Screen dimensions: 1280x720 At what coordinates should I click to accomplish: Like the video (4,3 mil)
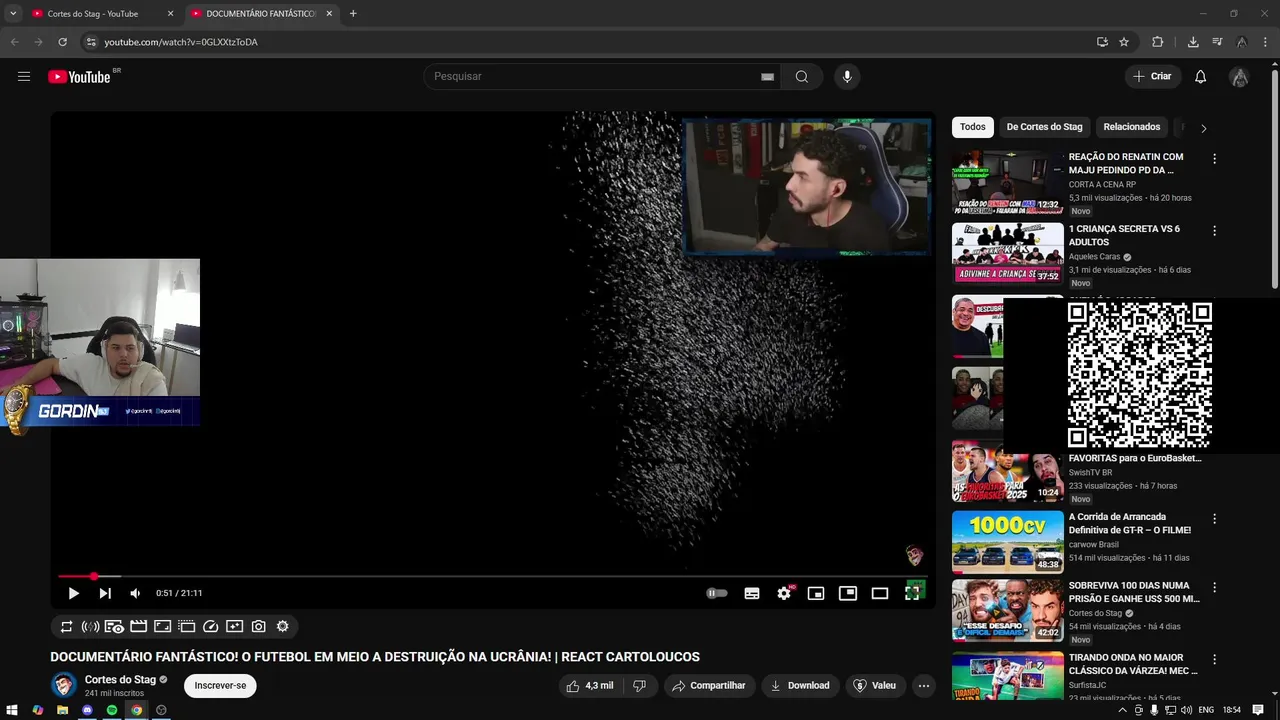[590, 686]
